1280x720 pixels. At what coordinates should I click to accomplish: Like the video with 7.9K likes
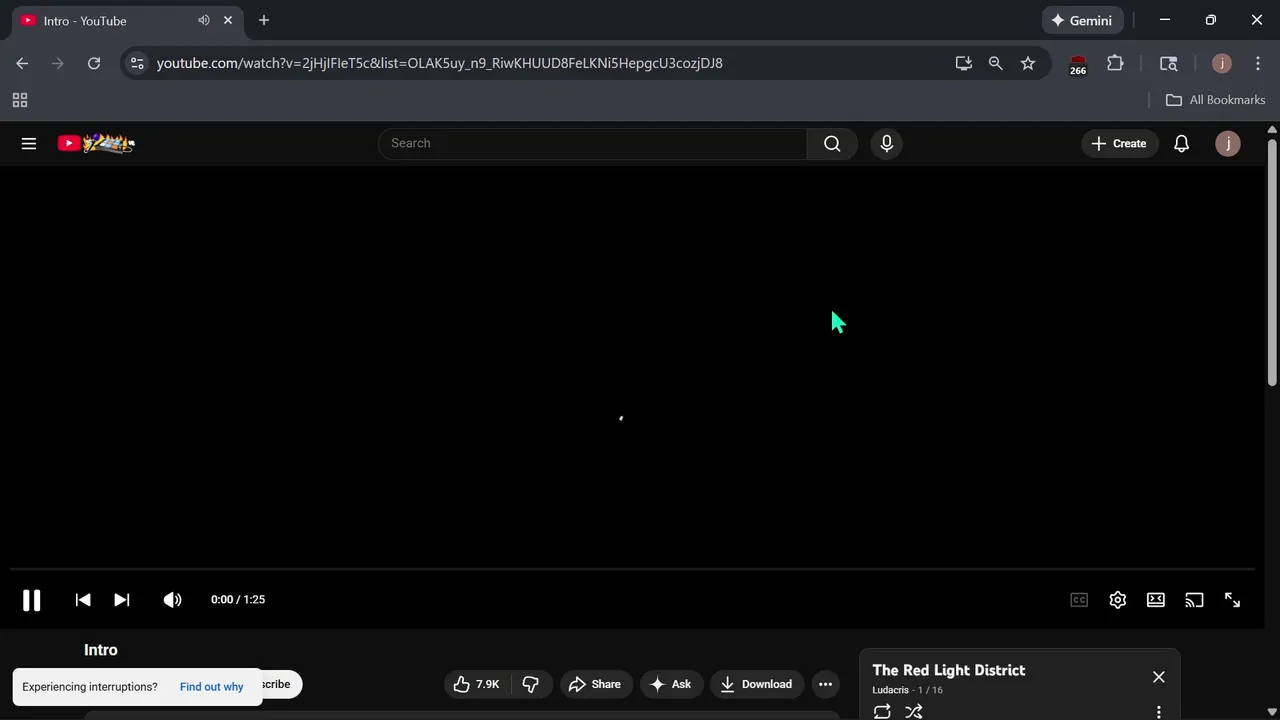click(477, 684)
